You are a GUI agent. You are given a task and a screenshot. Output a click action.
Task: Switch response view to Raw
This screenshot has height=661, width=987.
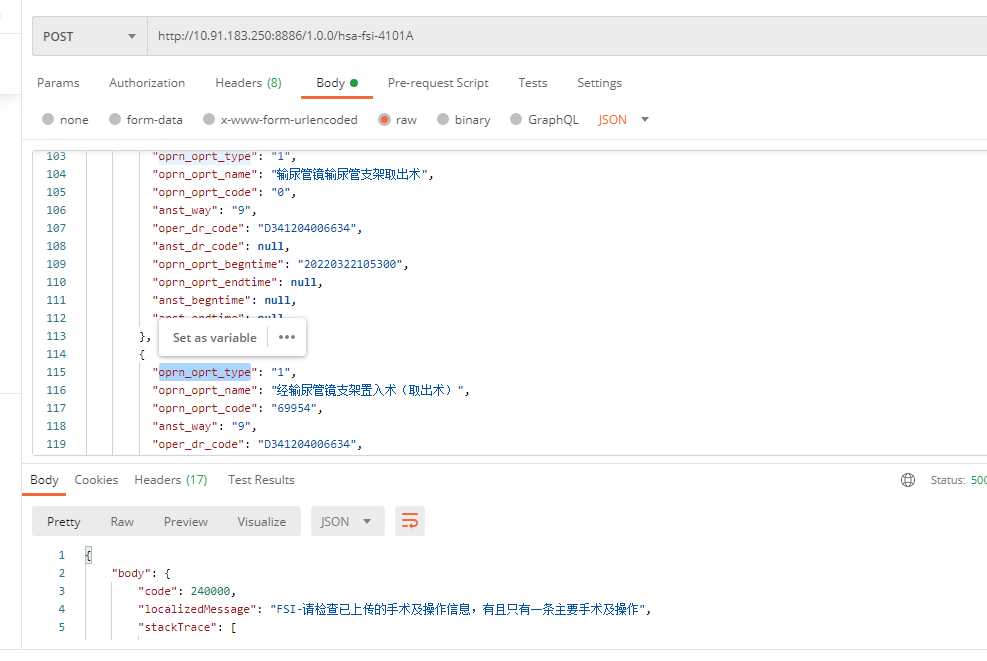pos(122,521)
